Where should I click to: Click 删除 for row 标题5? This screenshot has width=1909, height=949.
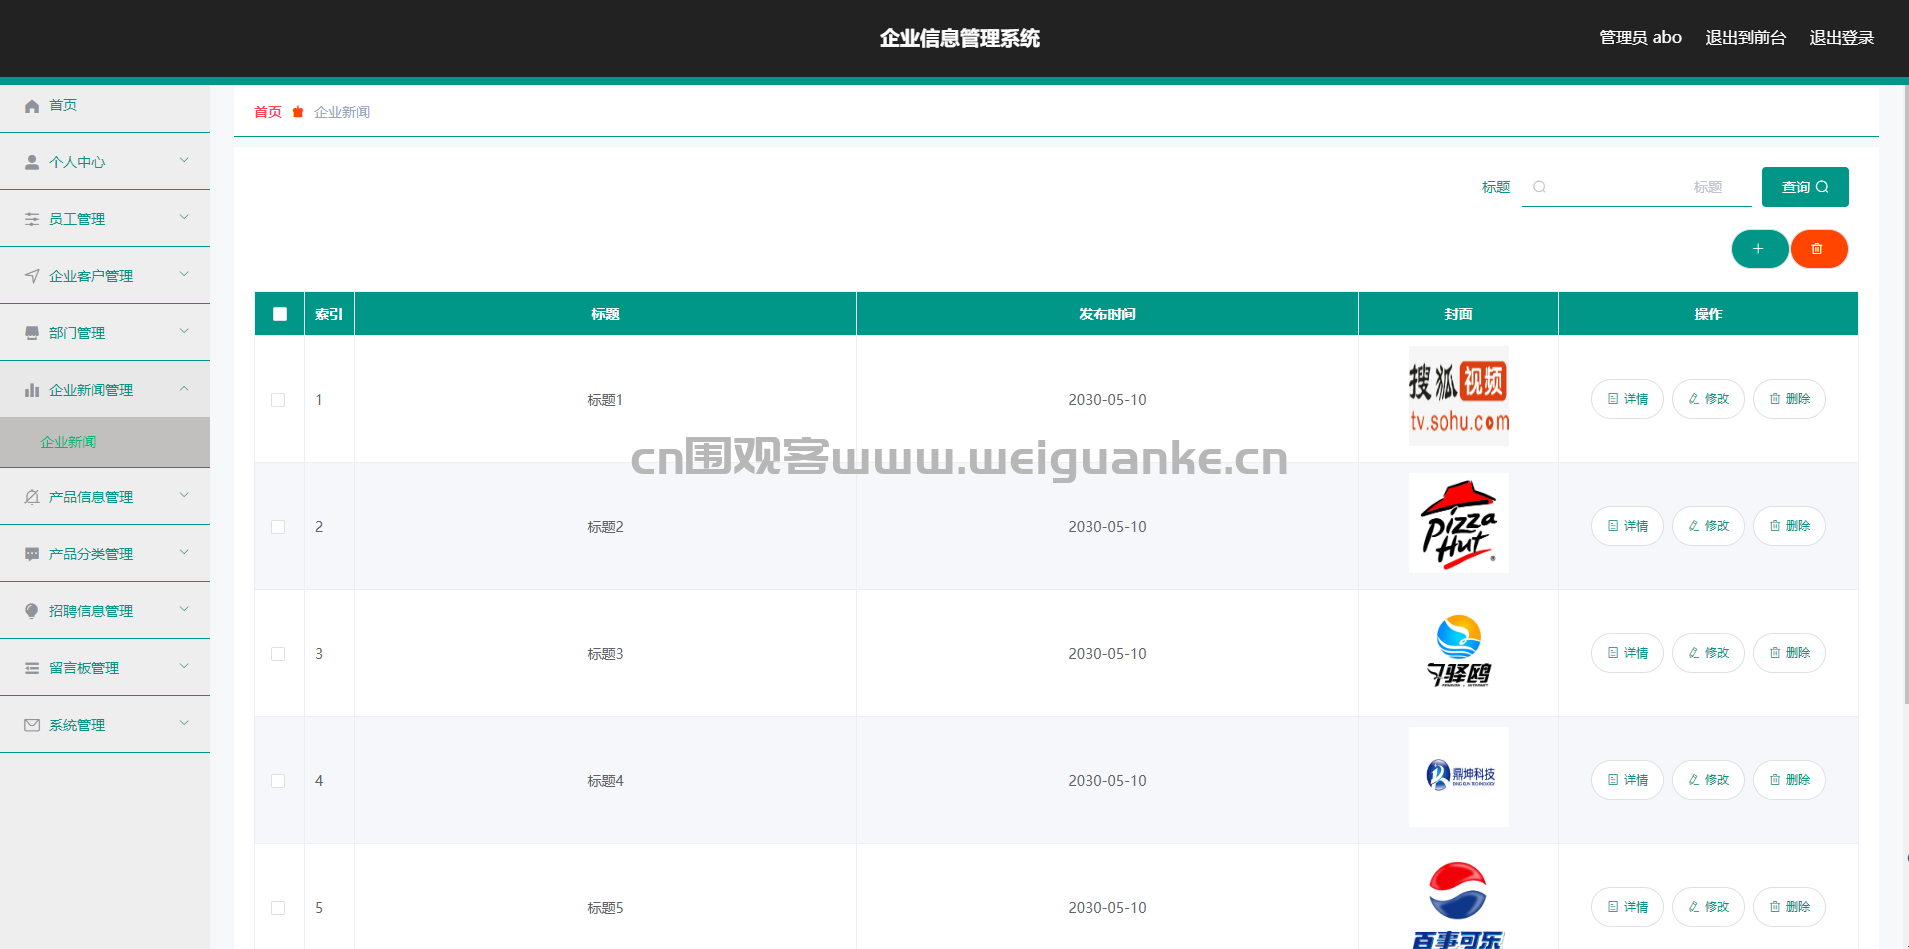coord(1789,907)
